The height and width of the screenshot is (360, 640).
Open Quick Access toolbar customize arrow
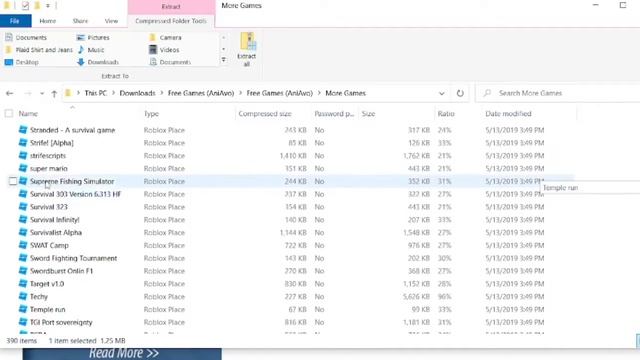[x=48, y=6]
